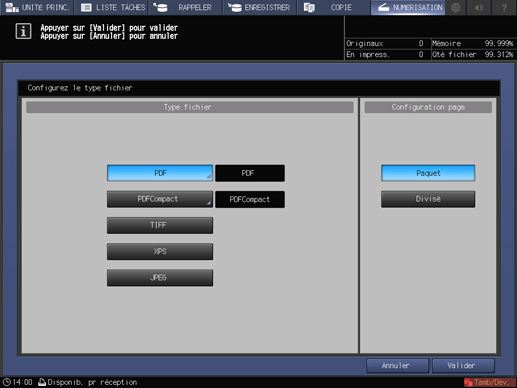Click the clock icon in status bar

point(7,382)
